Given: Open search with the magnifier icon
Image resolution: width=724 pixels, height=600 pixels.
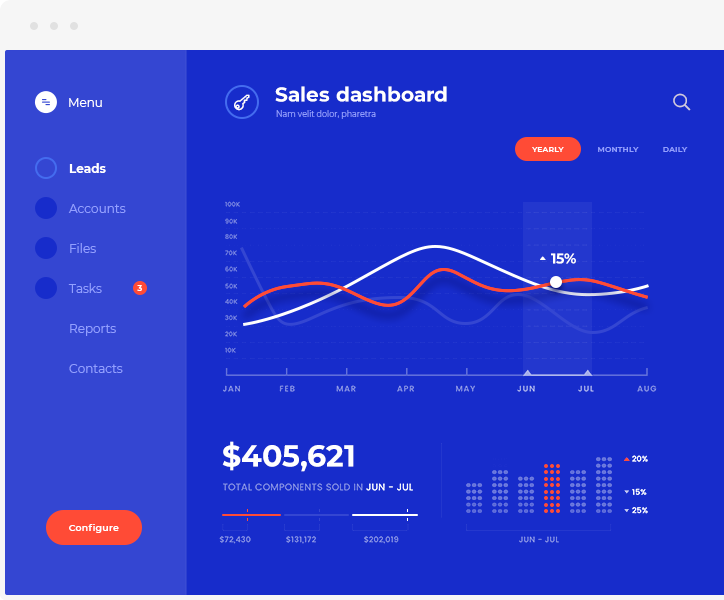Looking at the screenshot, I should pos(681,101).
